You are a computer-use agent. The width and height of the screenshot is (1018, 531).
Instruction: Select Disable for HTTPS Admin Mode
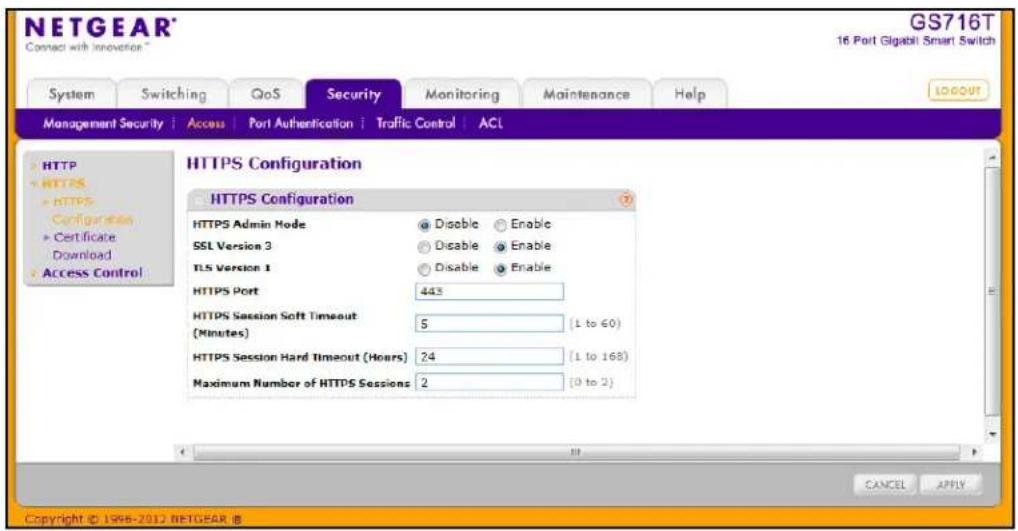424,225
